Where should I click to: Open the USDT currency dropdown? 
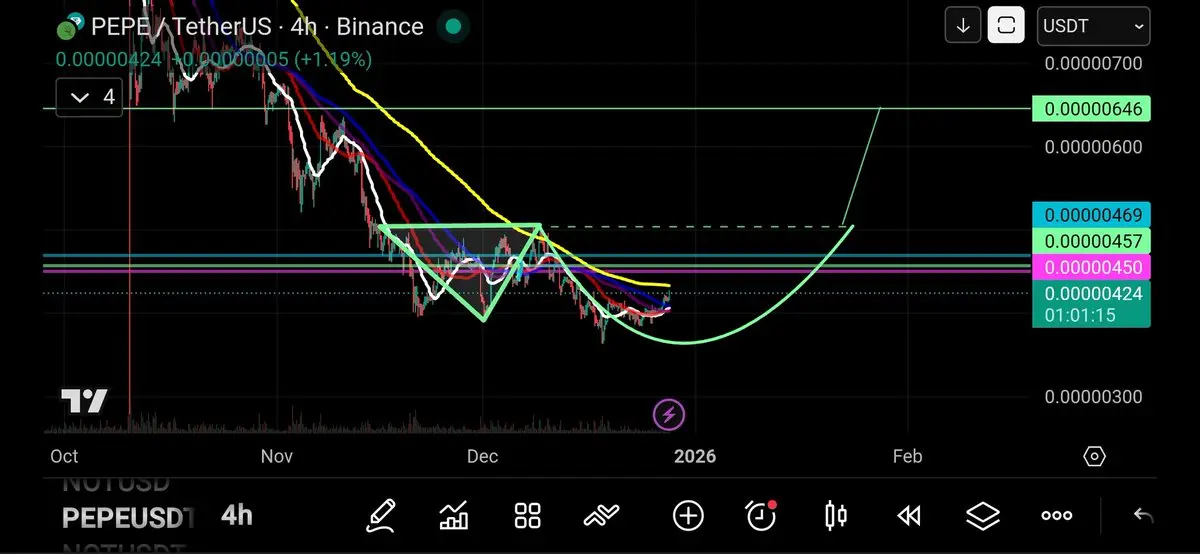pyautogui.click(x=1093, y=26)
